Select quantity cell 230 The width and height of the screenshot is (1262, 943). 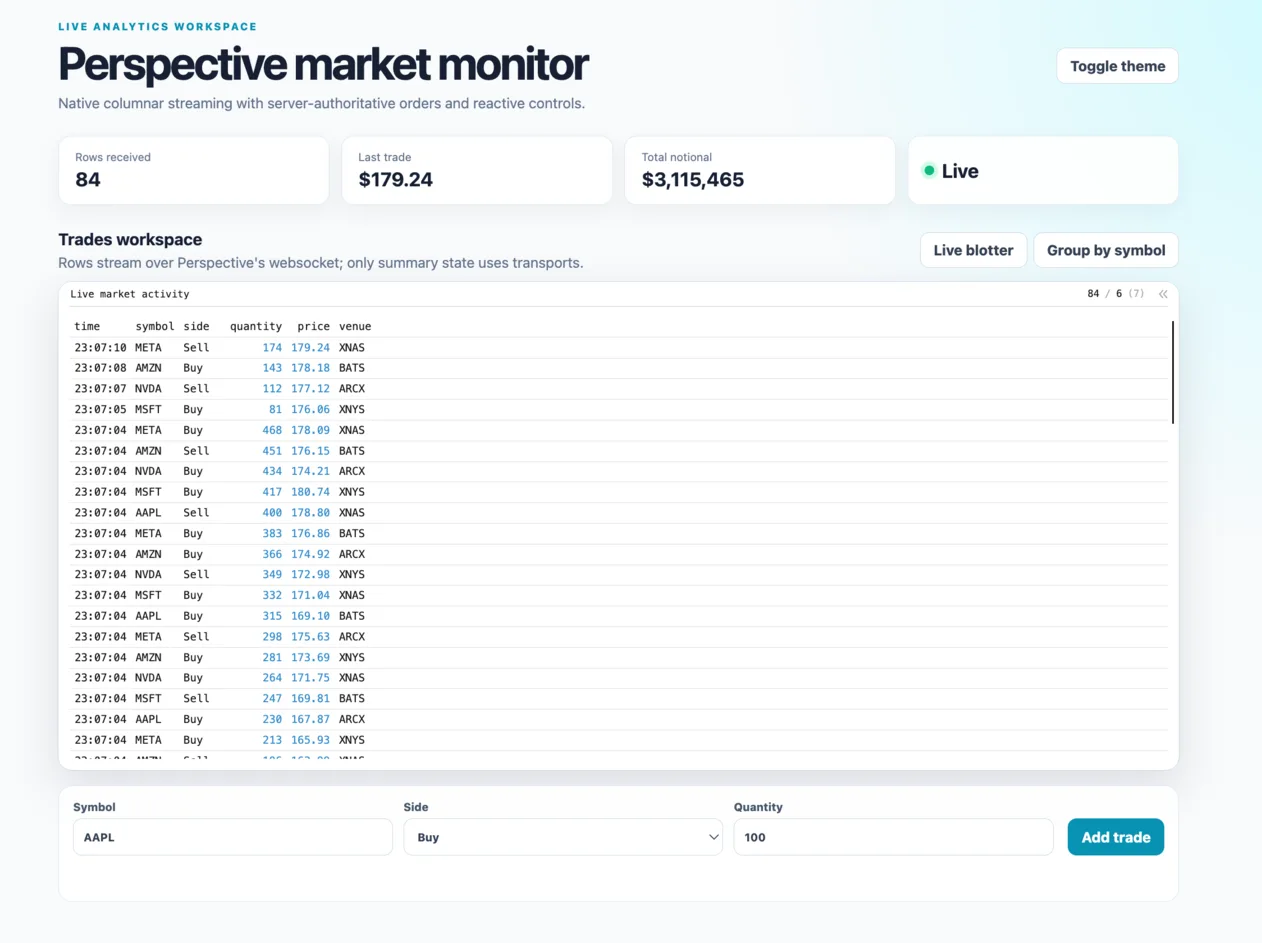click(272, 719)
